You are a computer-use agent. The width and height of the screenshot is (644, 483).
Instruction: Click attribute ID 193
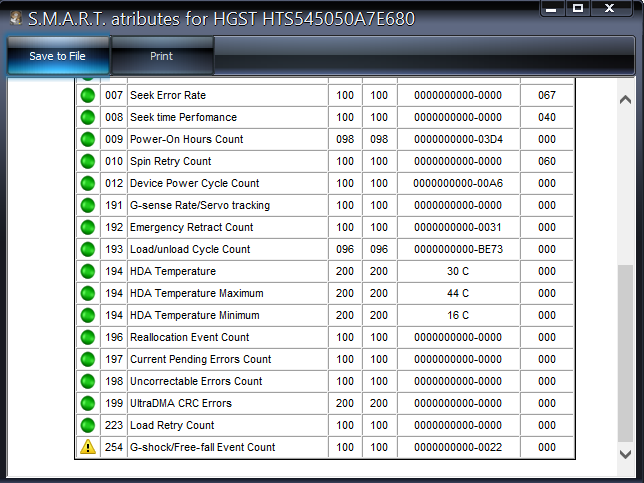(114, 249)
